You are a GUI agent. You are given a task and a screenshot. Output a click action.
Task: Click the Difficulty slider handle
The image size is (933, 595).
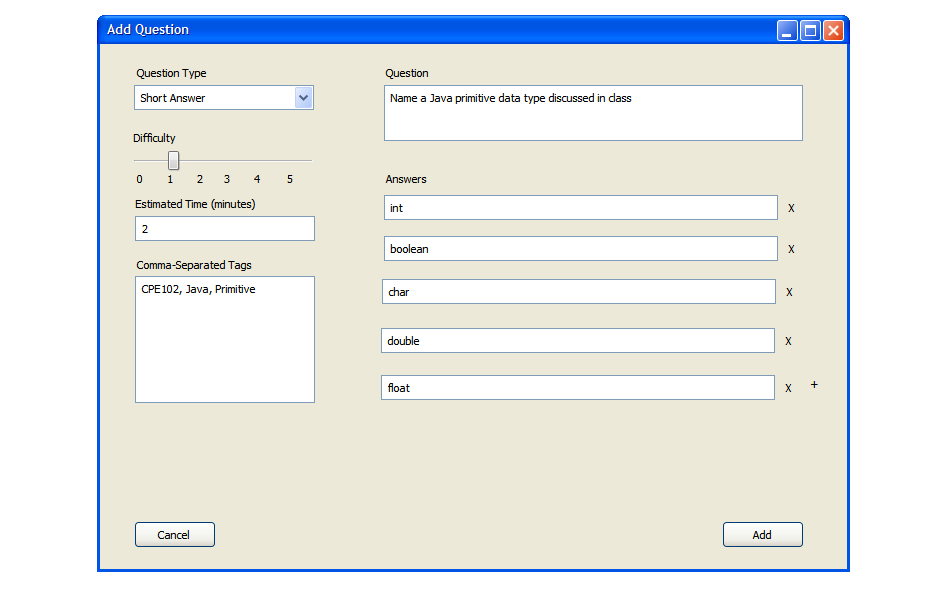(173, 160)
